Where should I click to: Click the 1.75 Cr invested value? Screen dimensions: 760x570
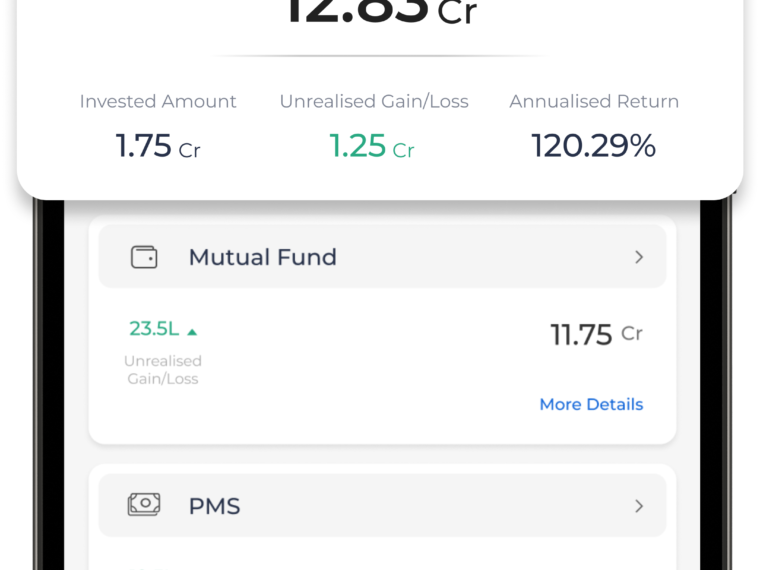pyautogui.click(x=158, y=146)
